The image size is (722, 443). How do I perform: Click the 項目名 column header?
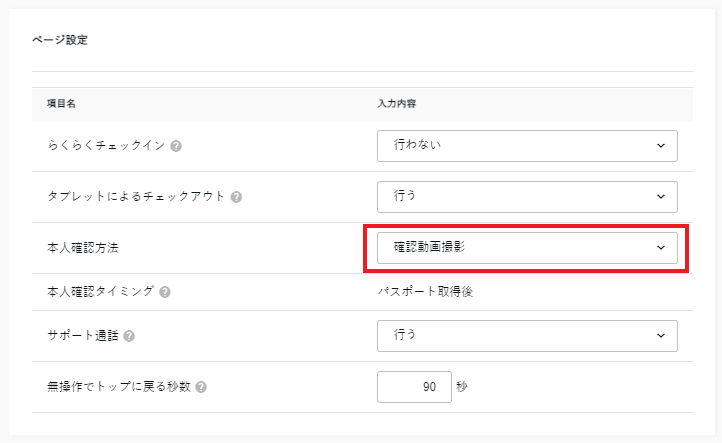[x=62, y=103]
